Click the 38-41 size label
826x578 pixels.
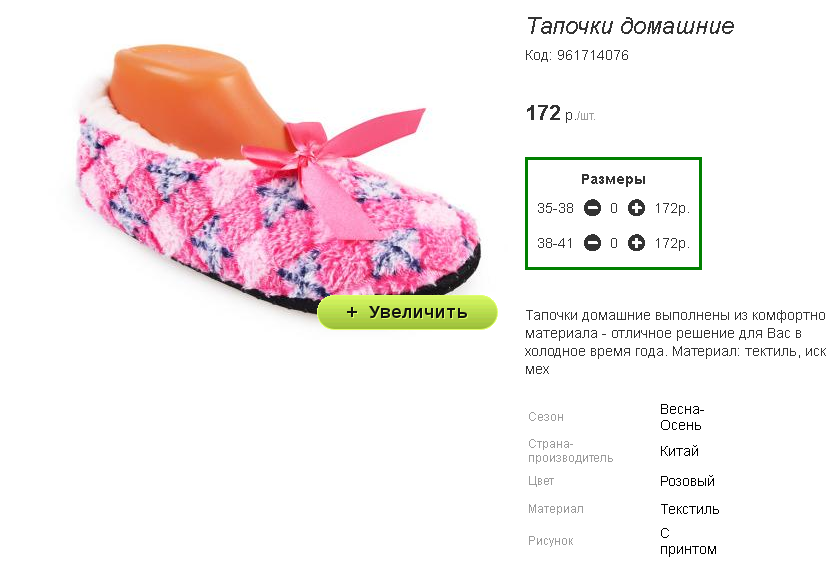[555, 243]
